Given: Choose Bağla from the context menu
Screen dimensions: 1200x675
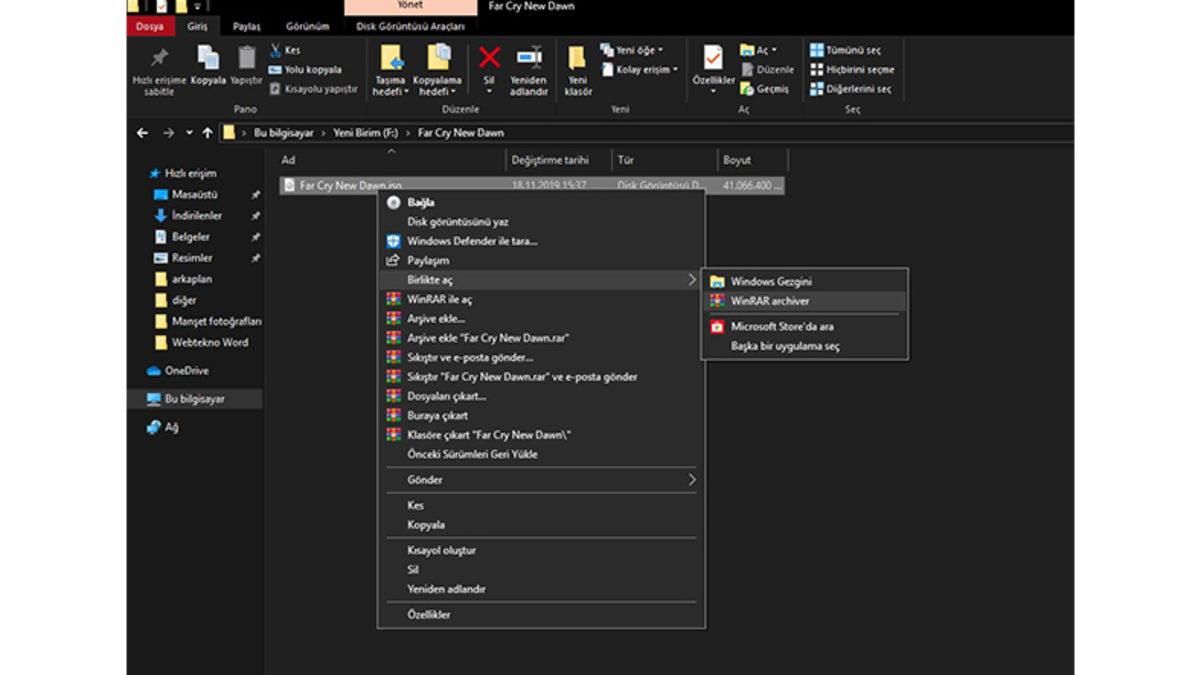Looking at the screenshot, I should 421,202.
